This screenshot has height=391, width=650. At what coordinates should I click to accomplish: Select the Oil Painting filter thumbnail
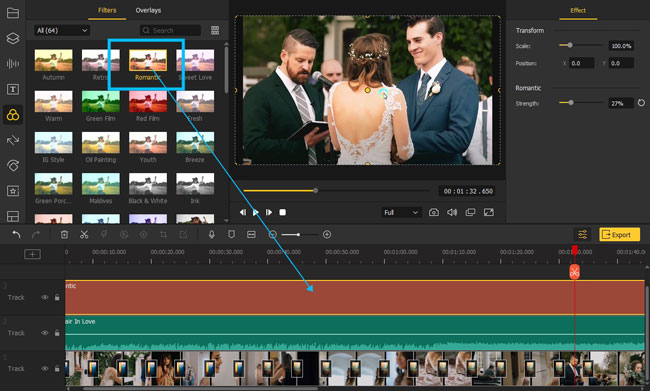click(101, 143)
